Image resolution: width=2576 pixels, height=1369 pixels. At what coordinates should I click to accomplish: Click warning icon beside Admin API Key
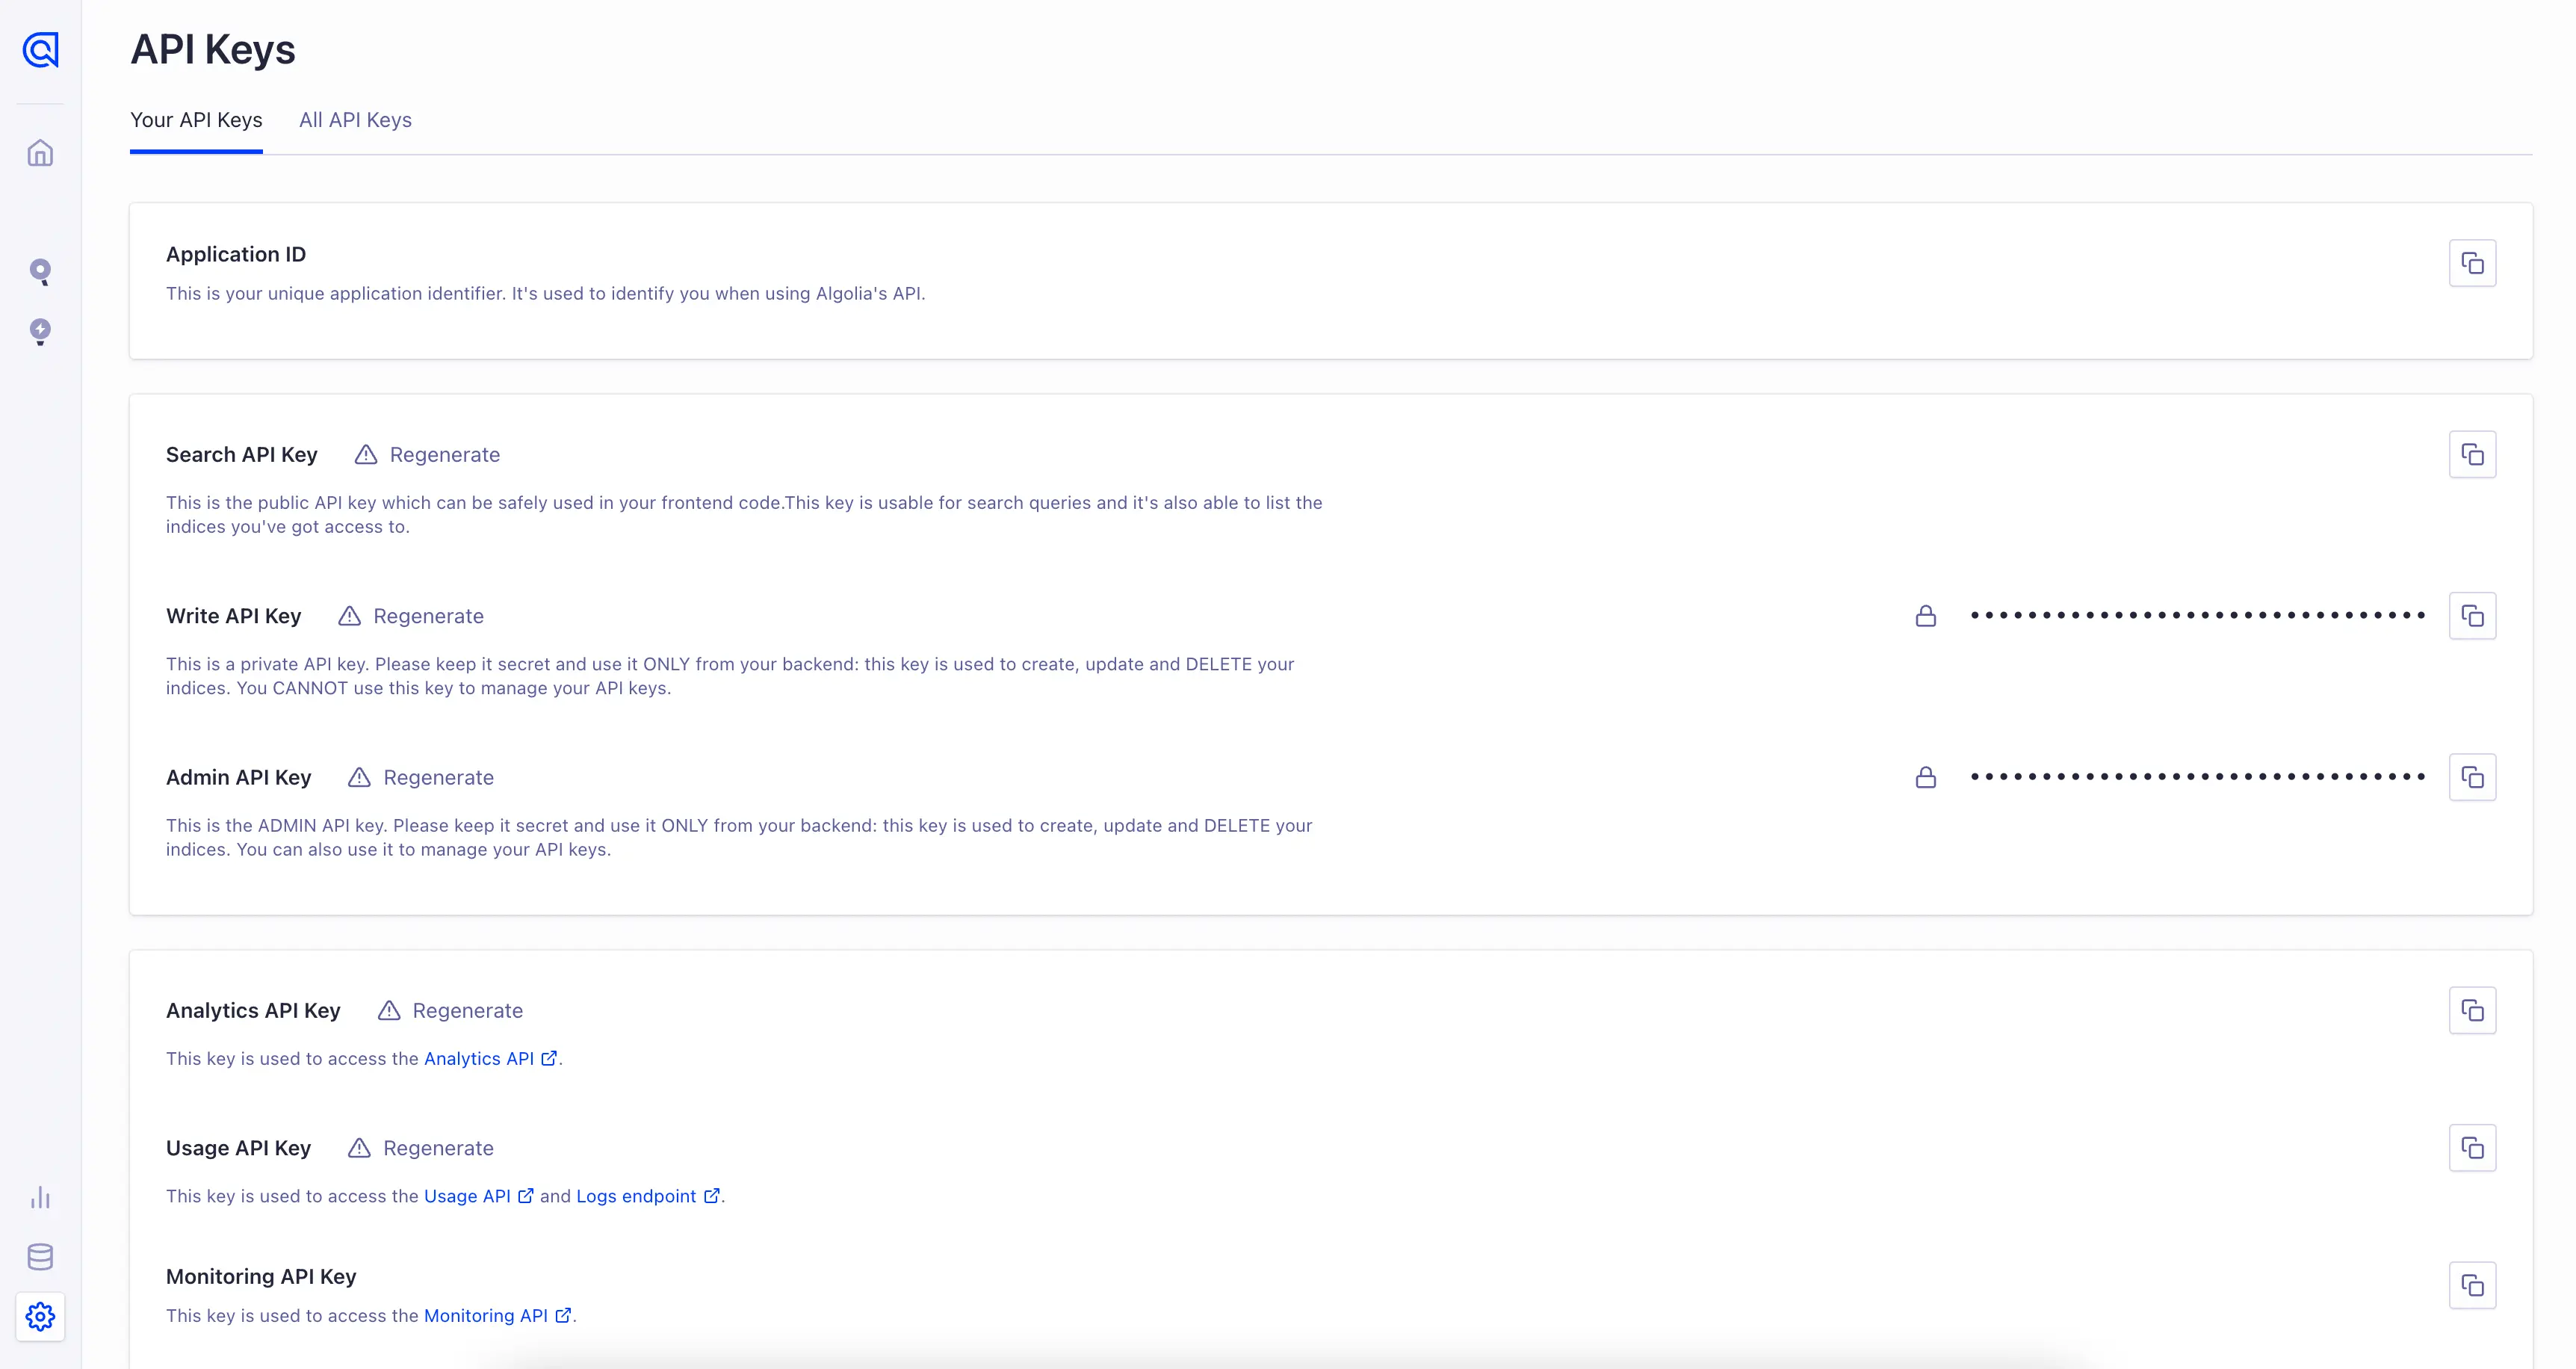click(x=359, y=777)
